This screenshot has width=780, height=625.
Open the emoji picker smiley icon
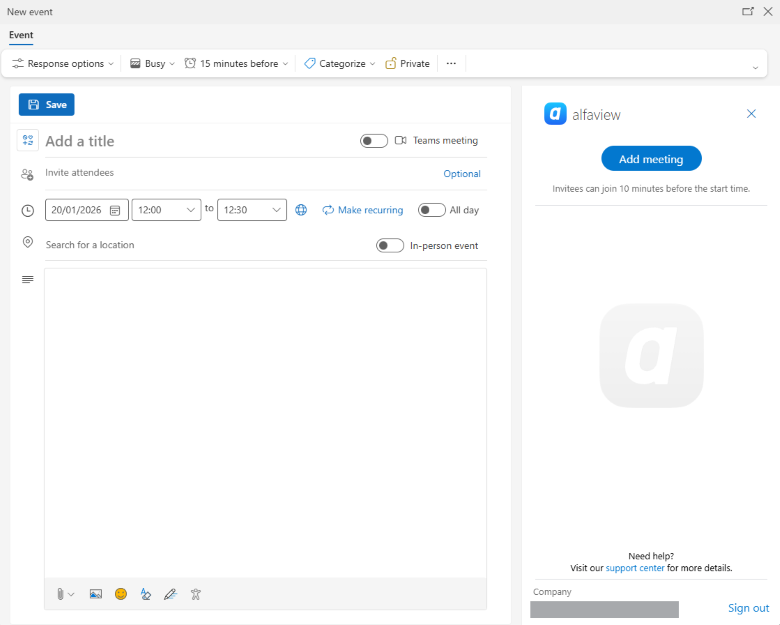(121, 594)
